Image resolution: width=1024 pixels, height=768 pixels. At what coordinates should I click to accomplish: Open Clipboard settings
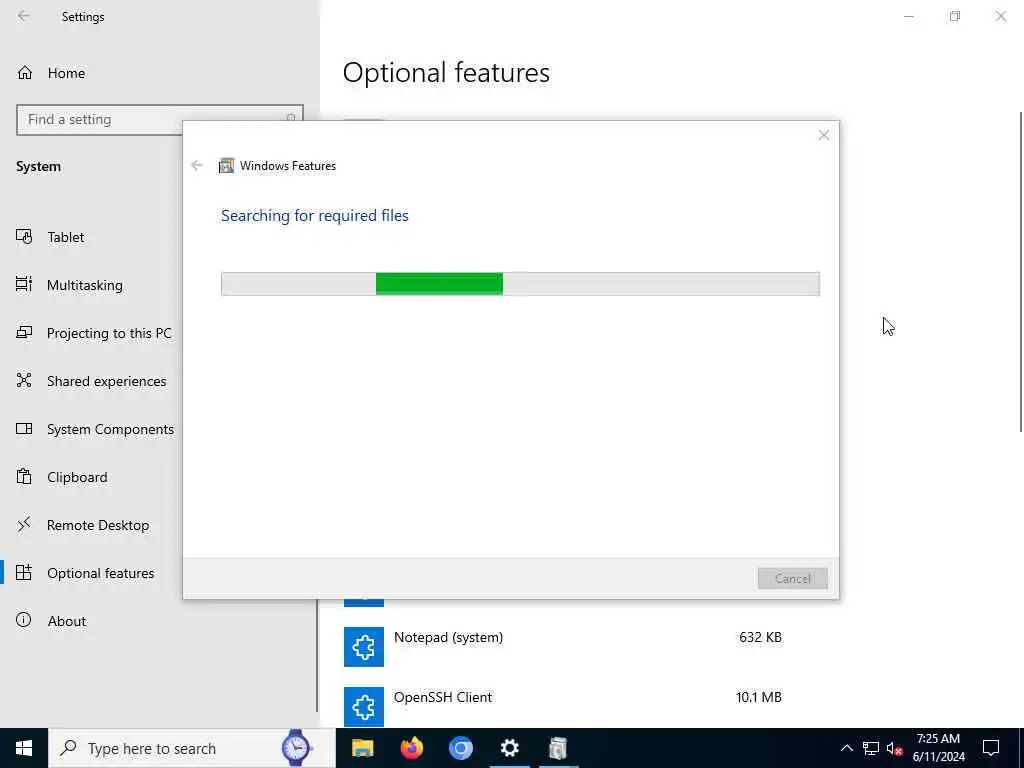(77, 477)
